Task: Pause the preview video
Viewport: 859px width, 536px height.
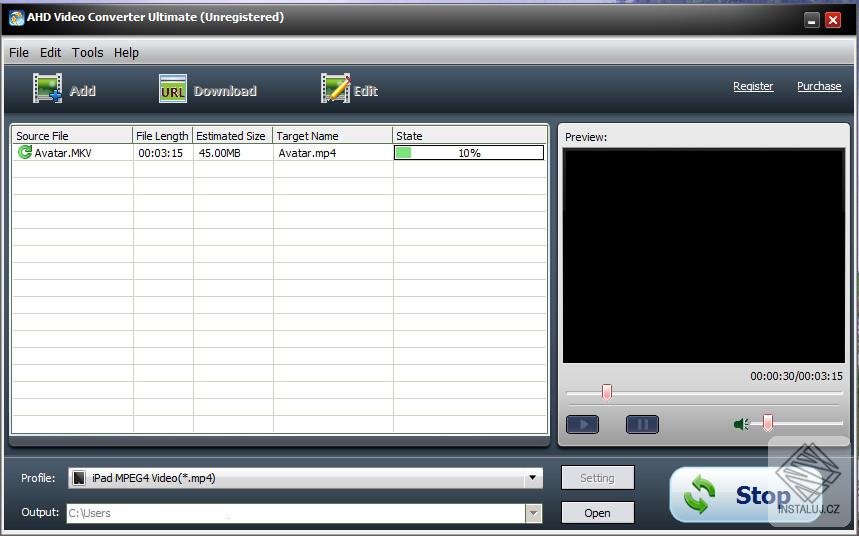Action: 642,424
